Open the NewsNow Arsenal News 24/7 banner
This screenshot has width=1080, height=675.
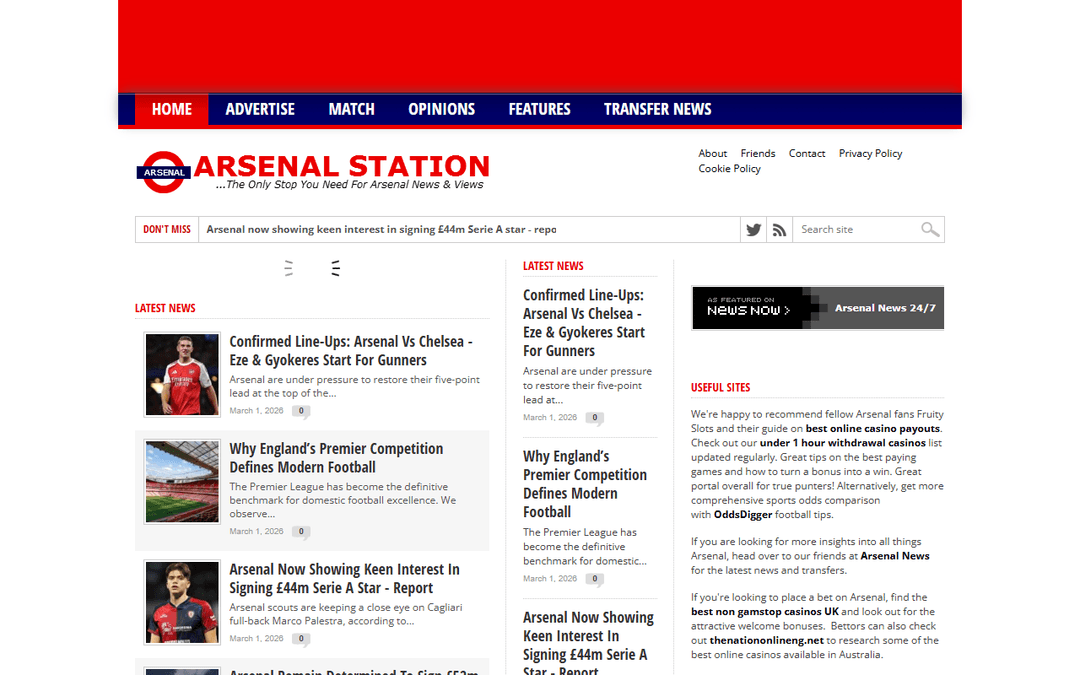[x=818, y=308]
